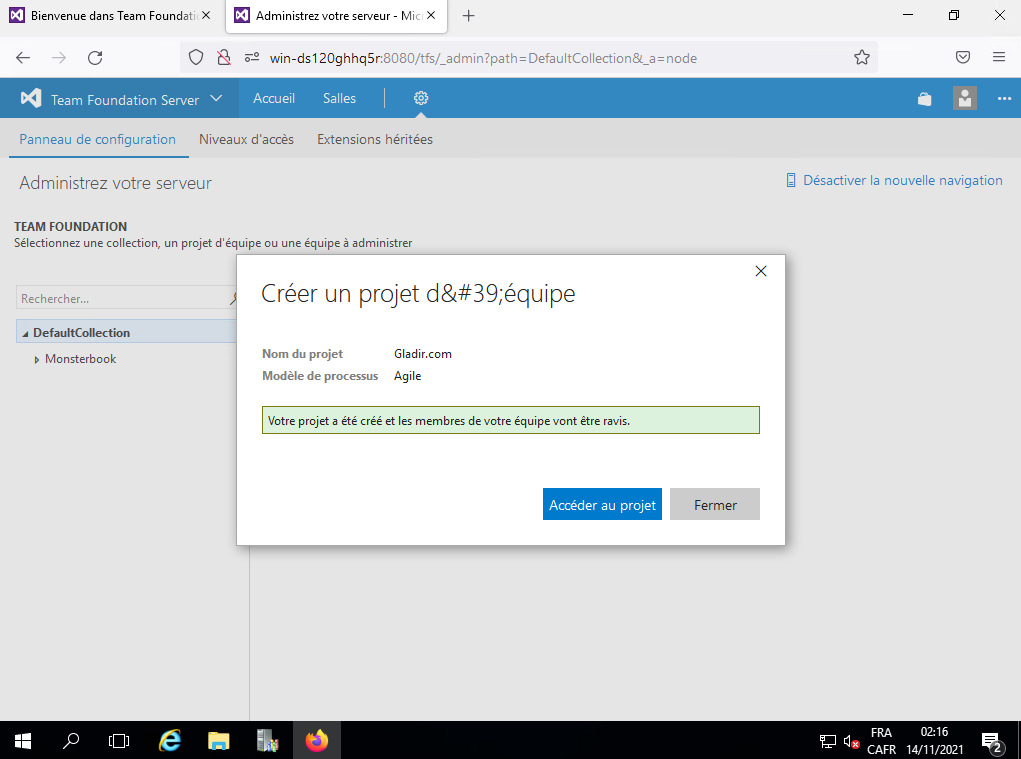Launch Internet Explorer from taskbar
This screenshot has width=1021, height=759.
pos(170,740)
